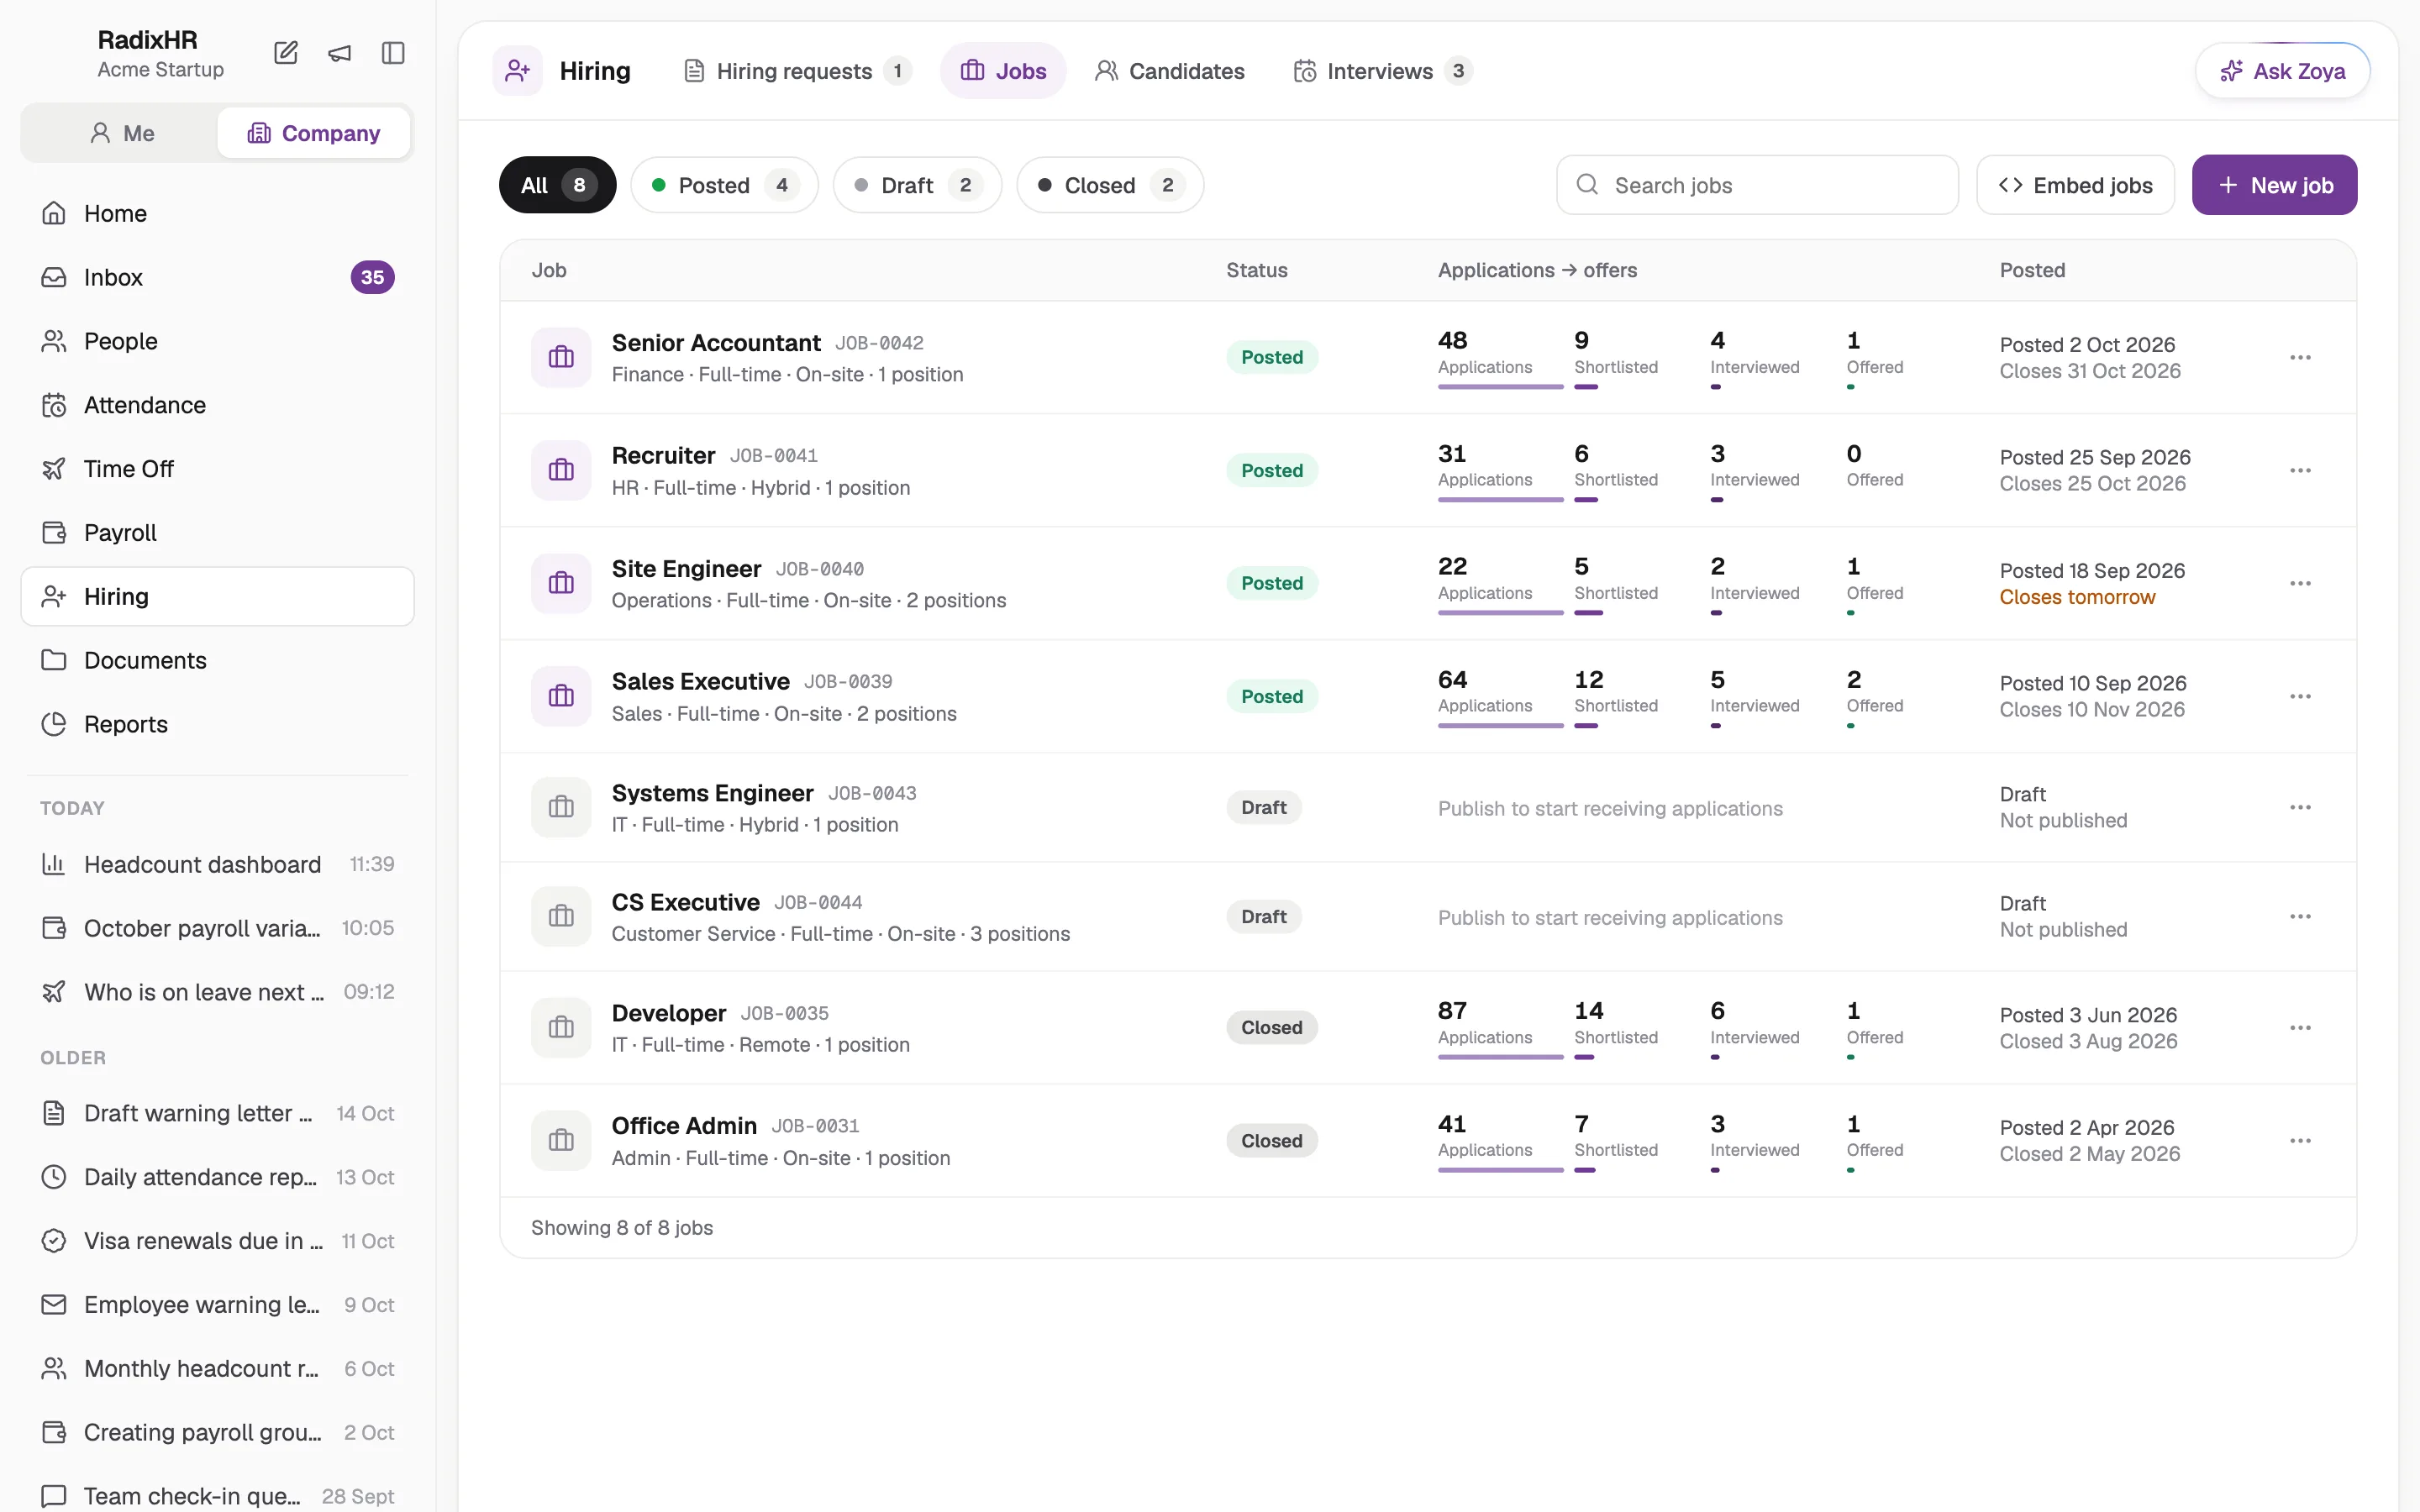Screen dimensions: 2420x1512
Task: Open Employee warning letter history item
Action: tap(217, 1305)
